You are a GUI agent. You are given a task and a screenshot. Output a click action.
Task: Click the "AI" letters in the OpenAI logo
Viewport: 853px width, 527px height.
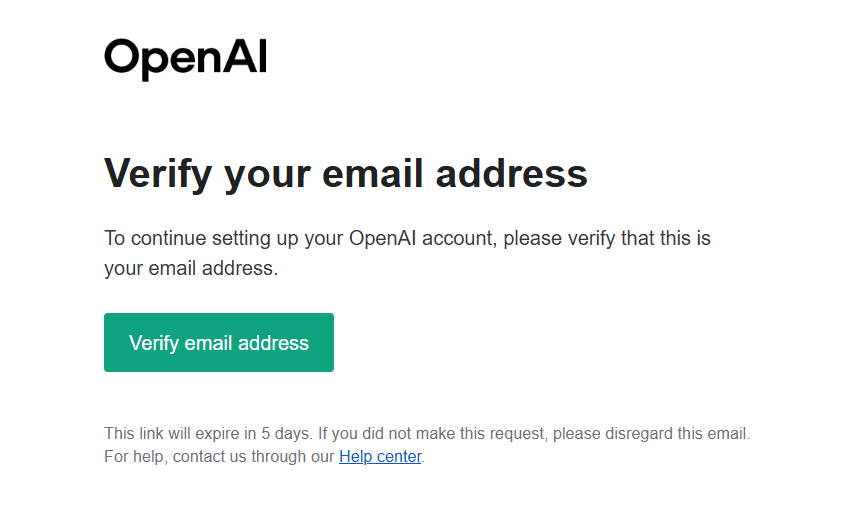tap(245, 56)
